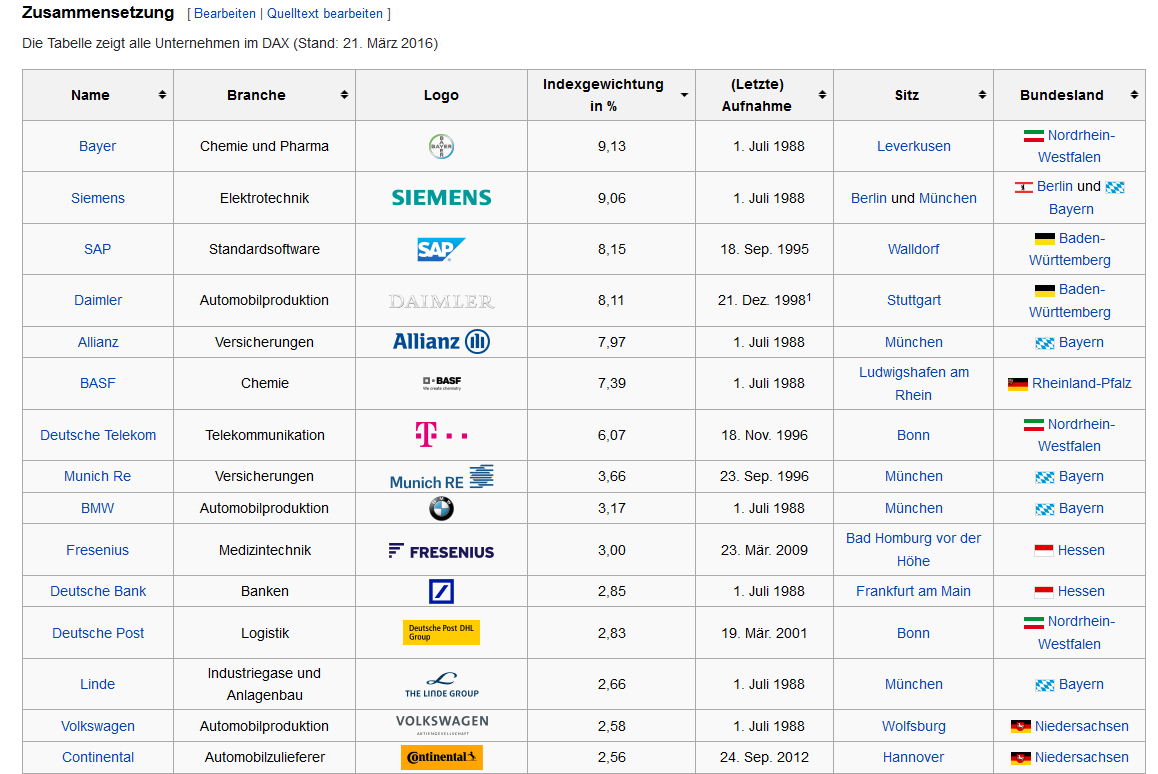This screenshot has height=774, width=1158.
Task: Sort by Sitz column header
Action: [x=982, y=95]
